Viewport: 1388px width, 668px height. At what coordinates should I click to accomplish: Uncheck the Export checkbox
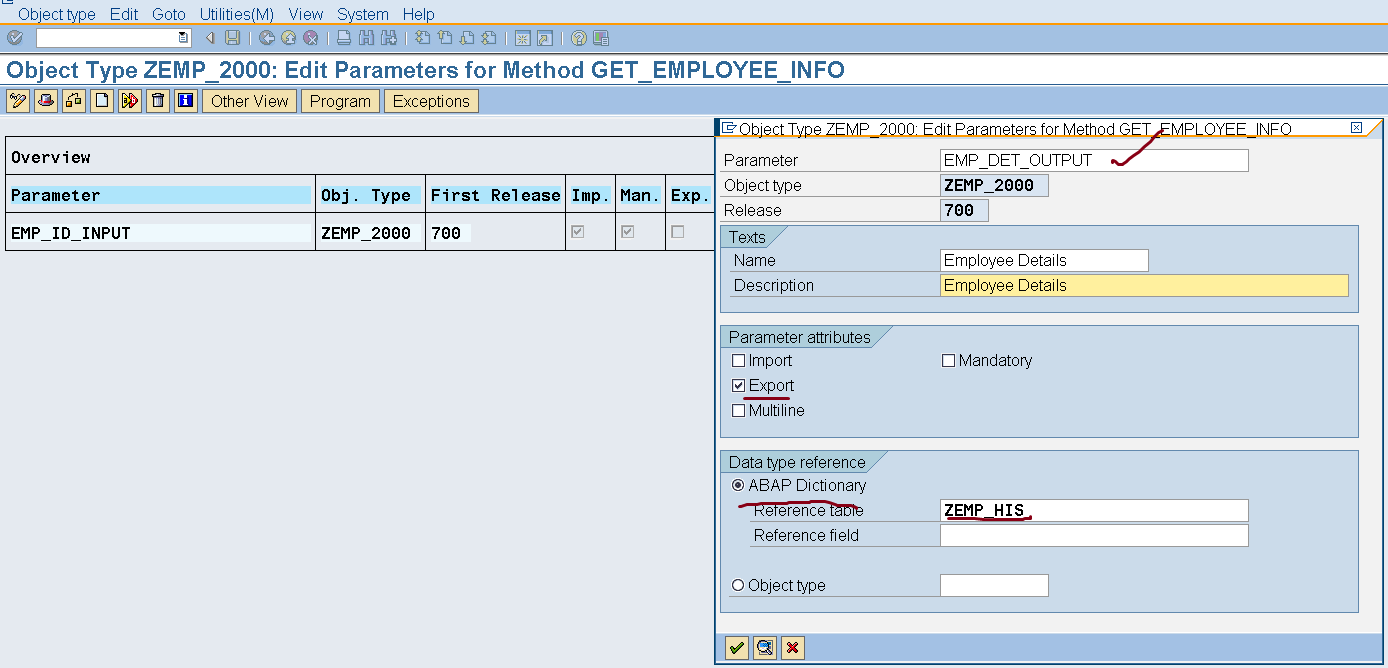click(x=739, y=386)
